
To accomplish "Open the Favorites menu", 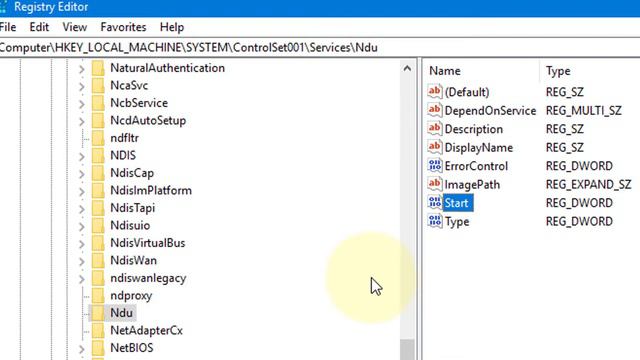I will (123, 27).
